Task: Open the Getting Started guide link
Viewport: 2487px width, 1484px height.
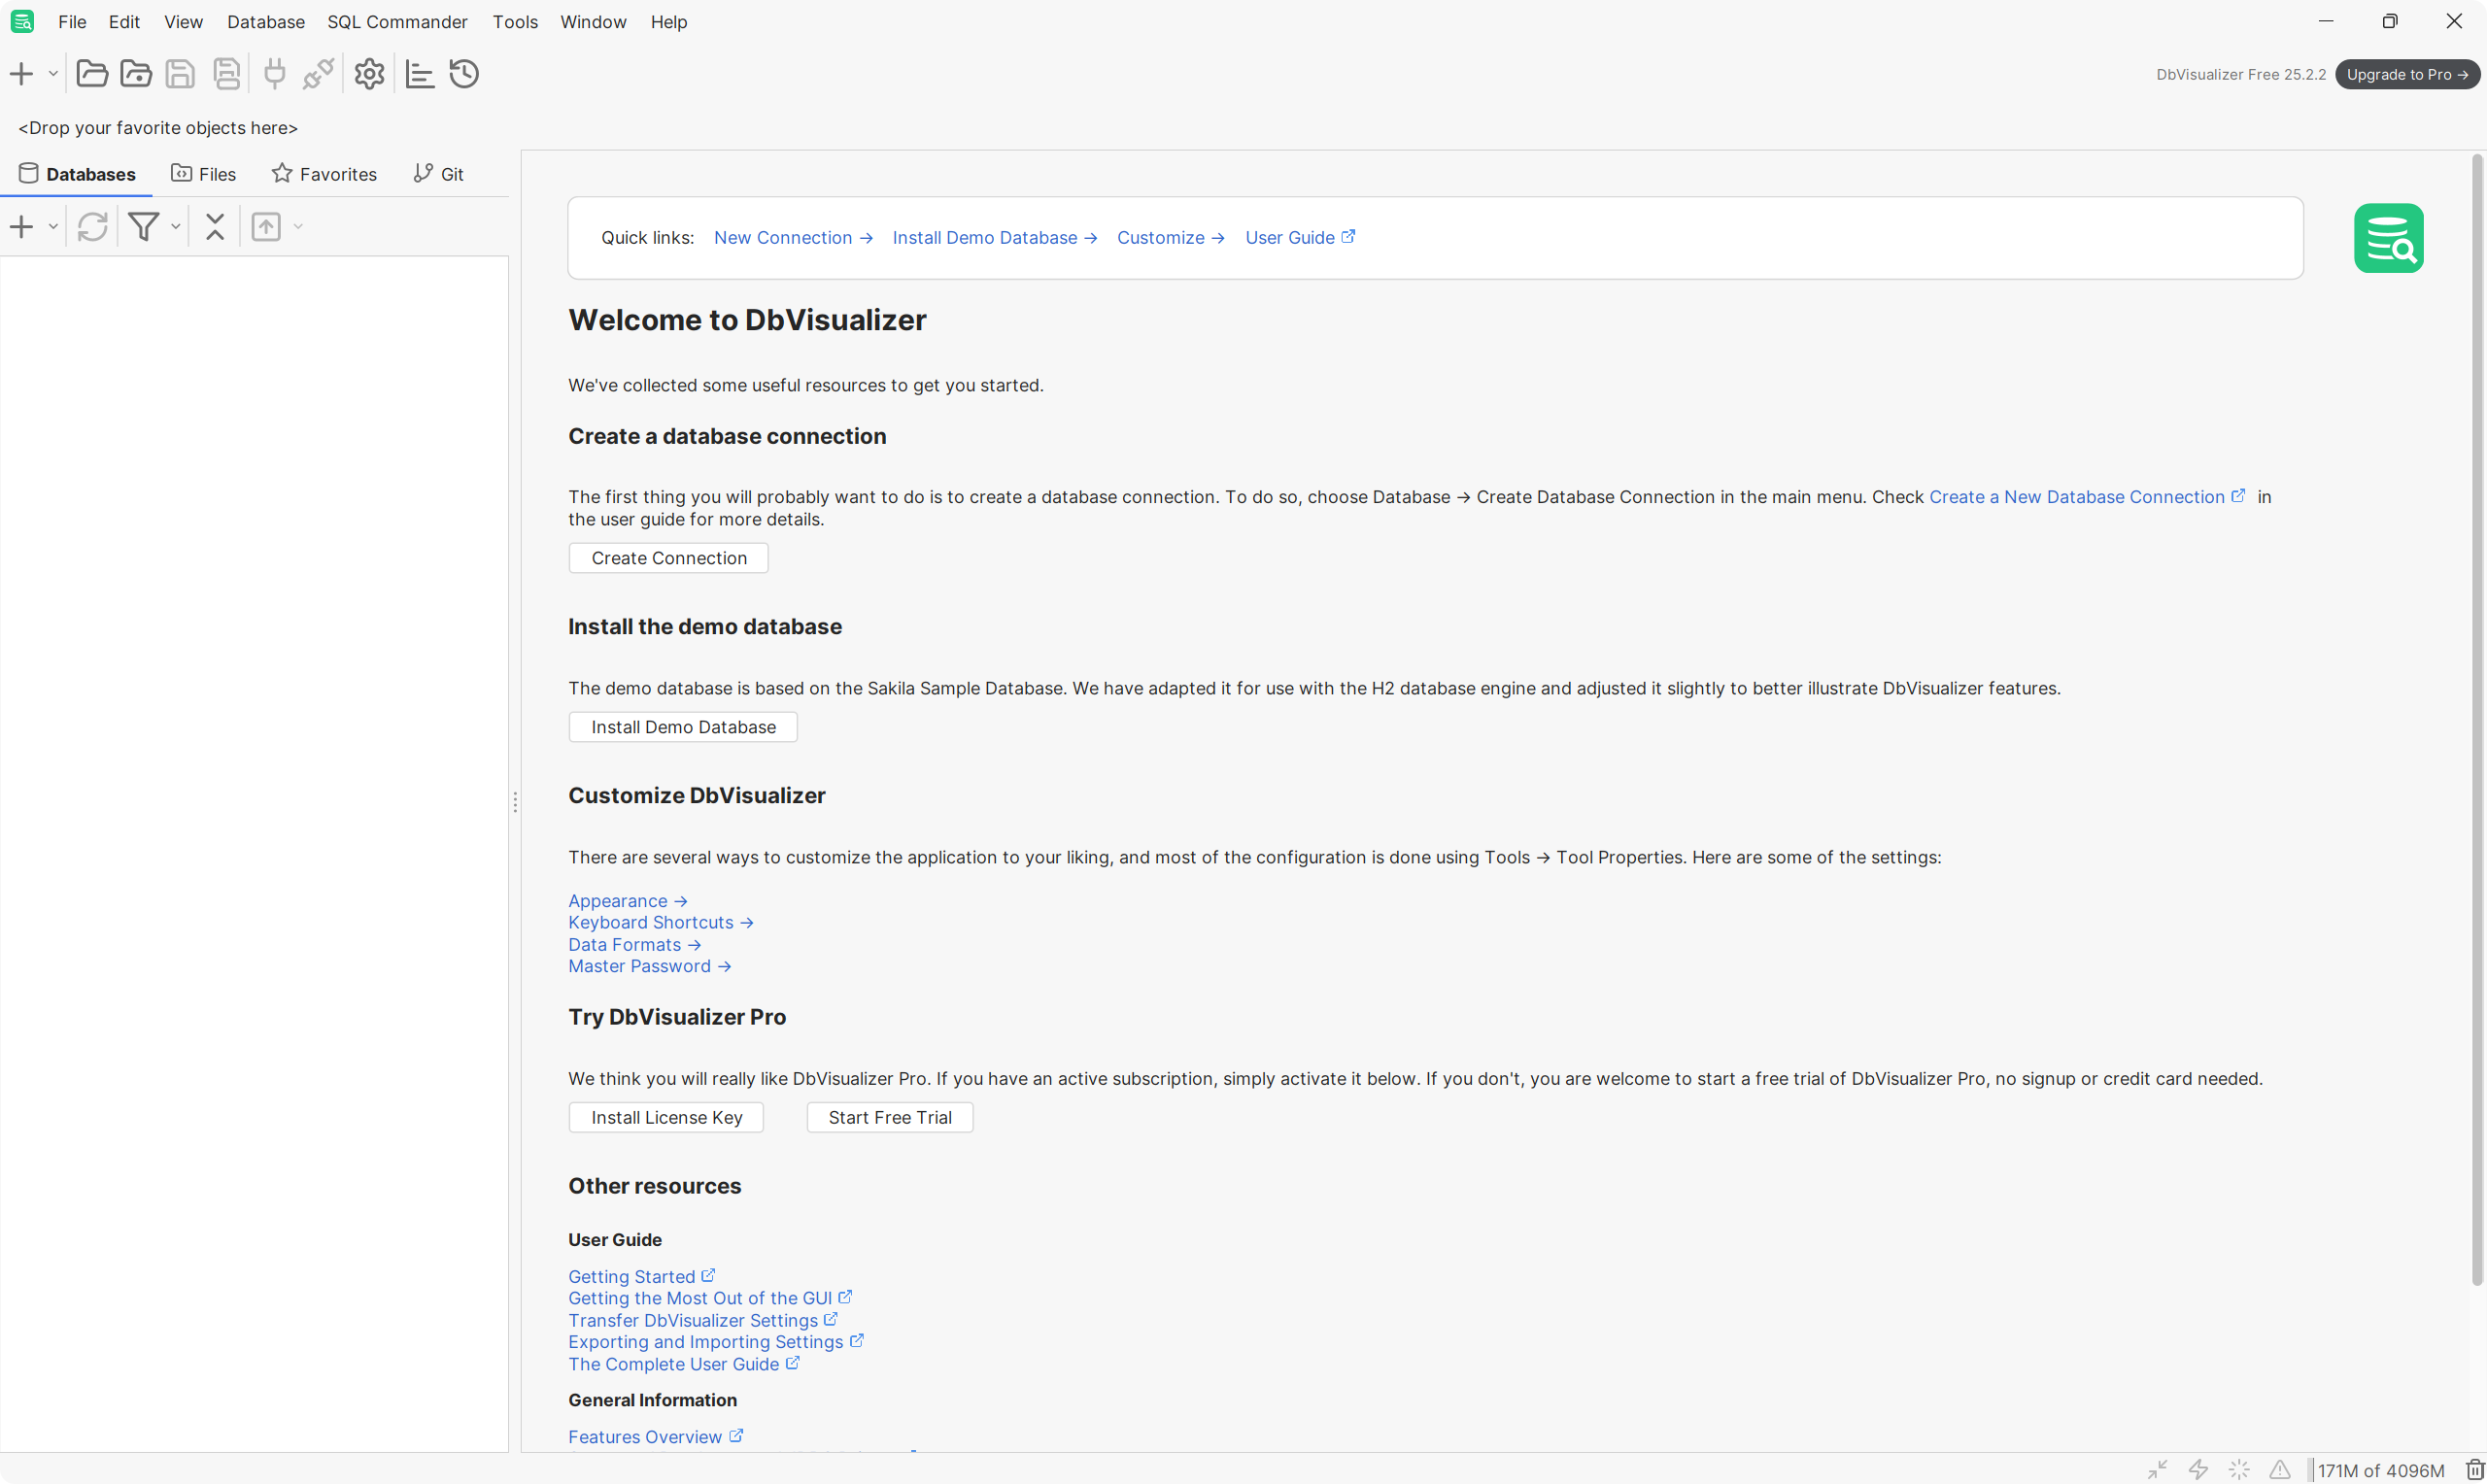Action: (x=641, y=1277)
